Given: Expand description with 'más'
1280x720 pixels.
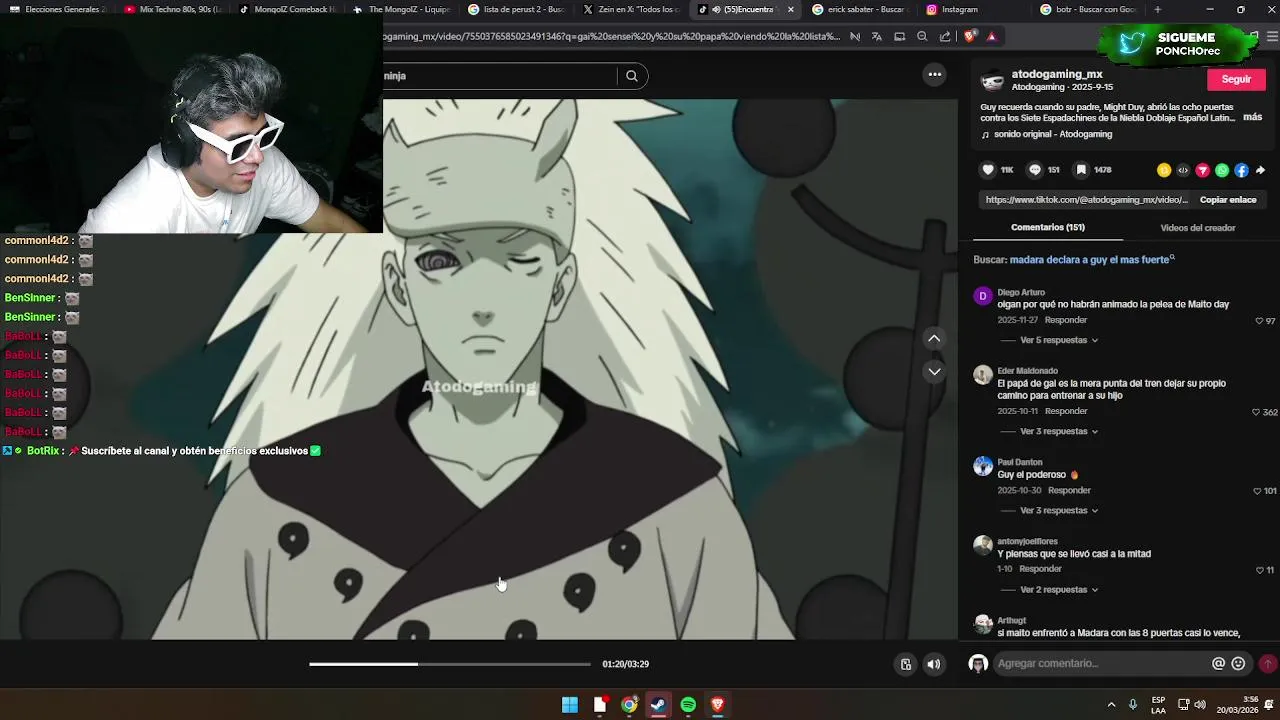Looking at the screenshot, I should 1252,117.
